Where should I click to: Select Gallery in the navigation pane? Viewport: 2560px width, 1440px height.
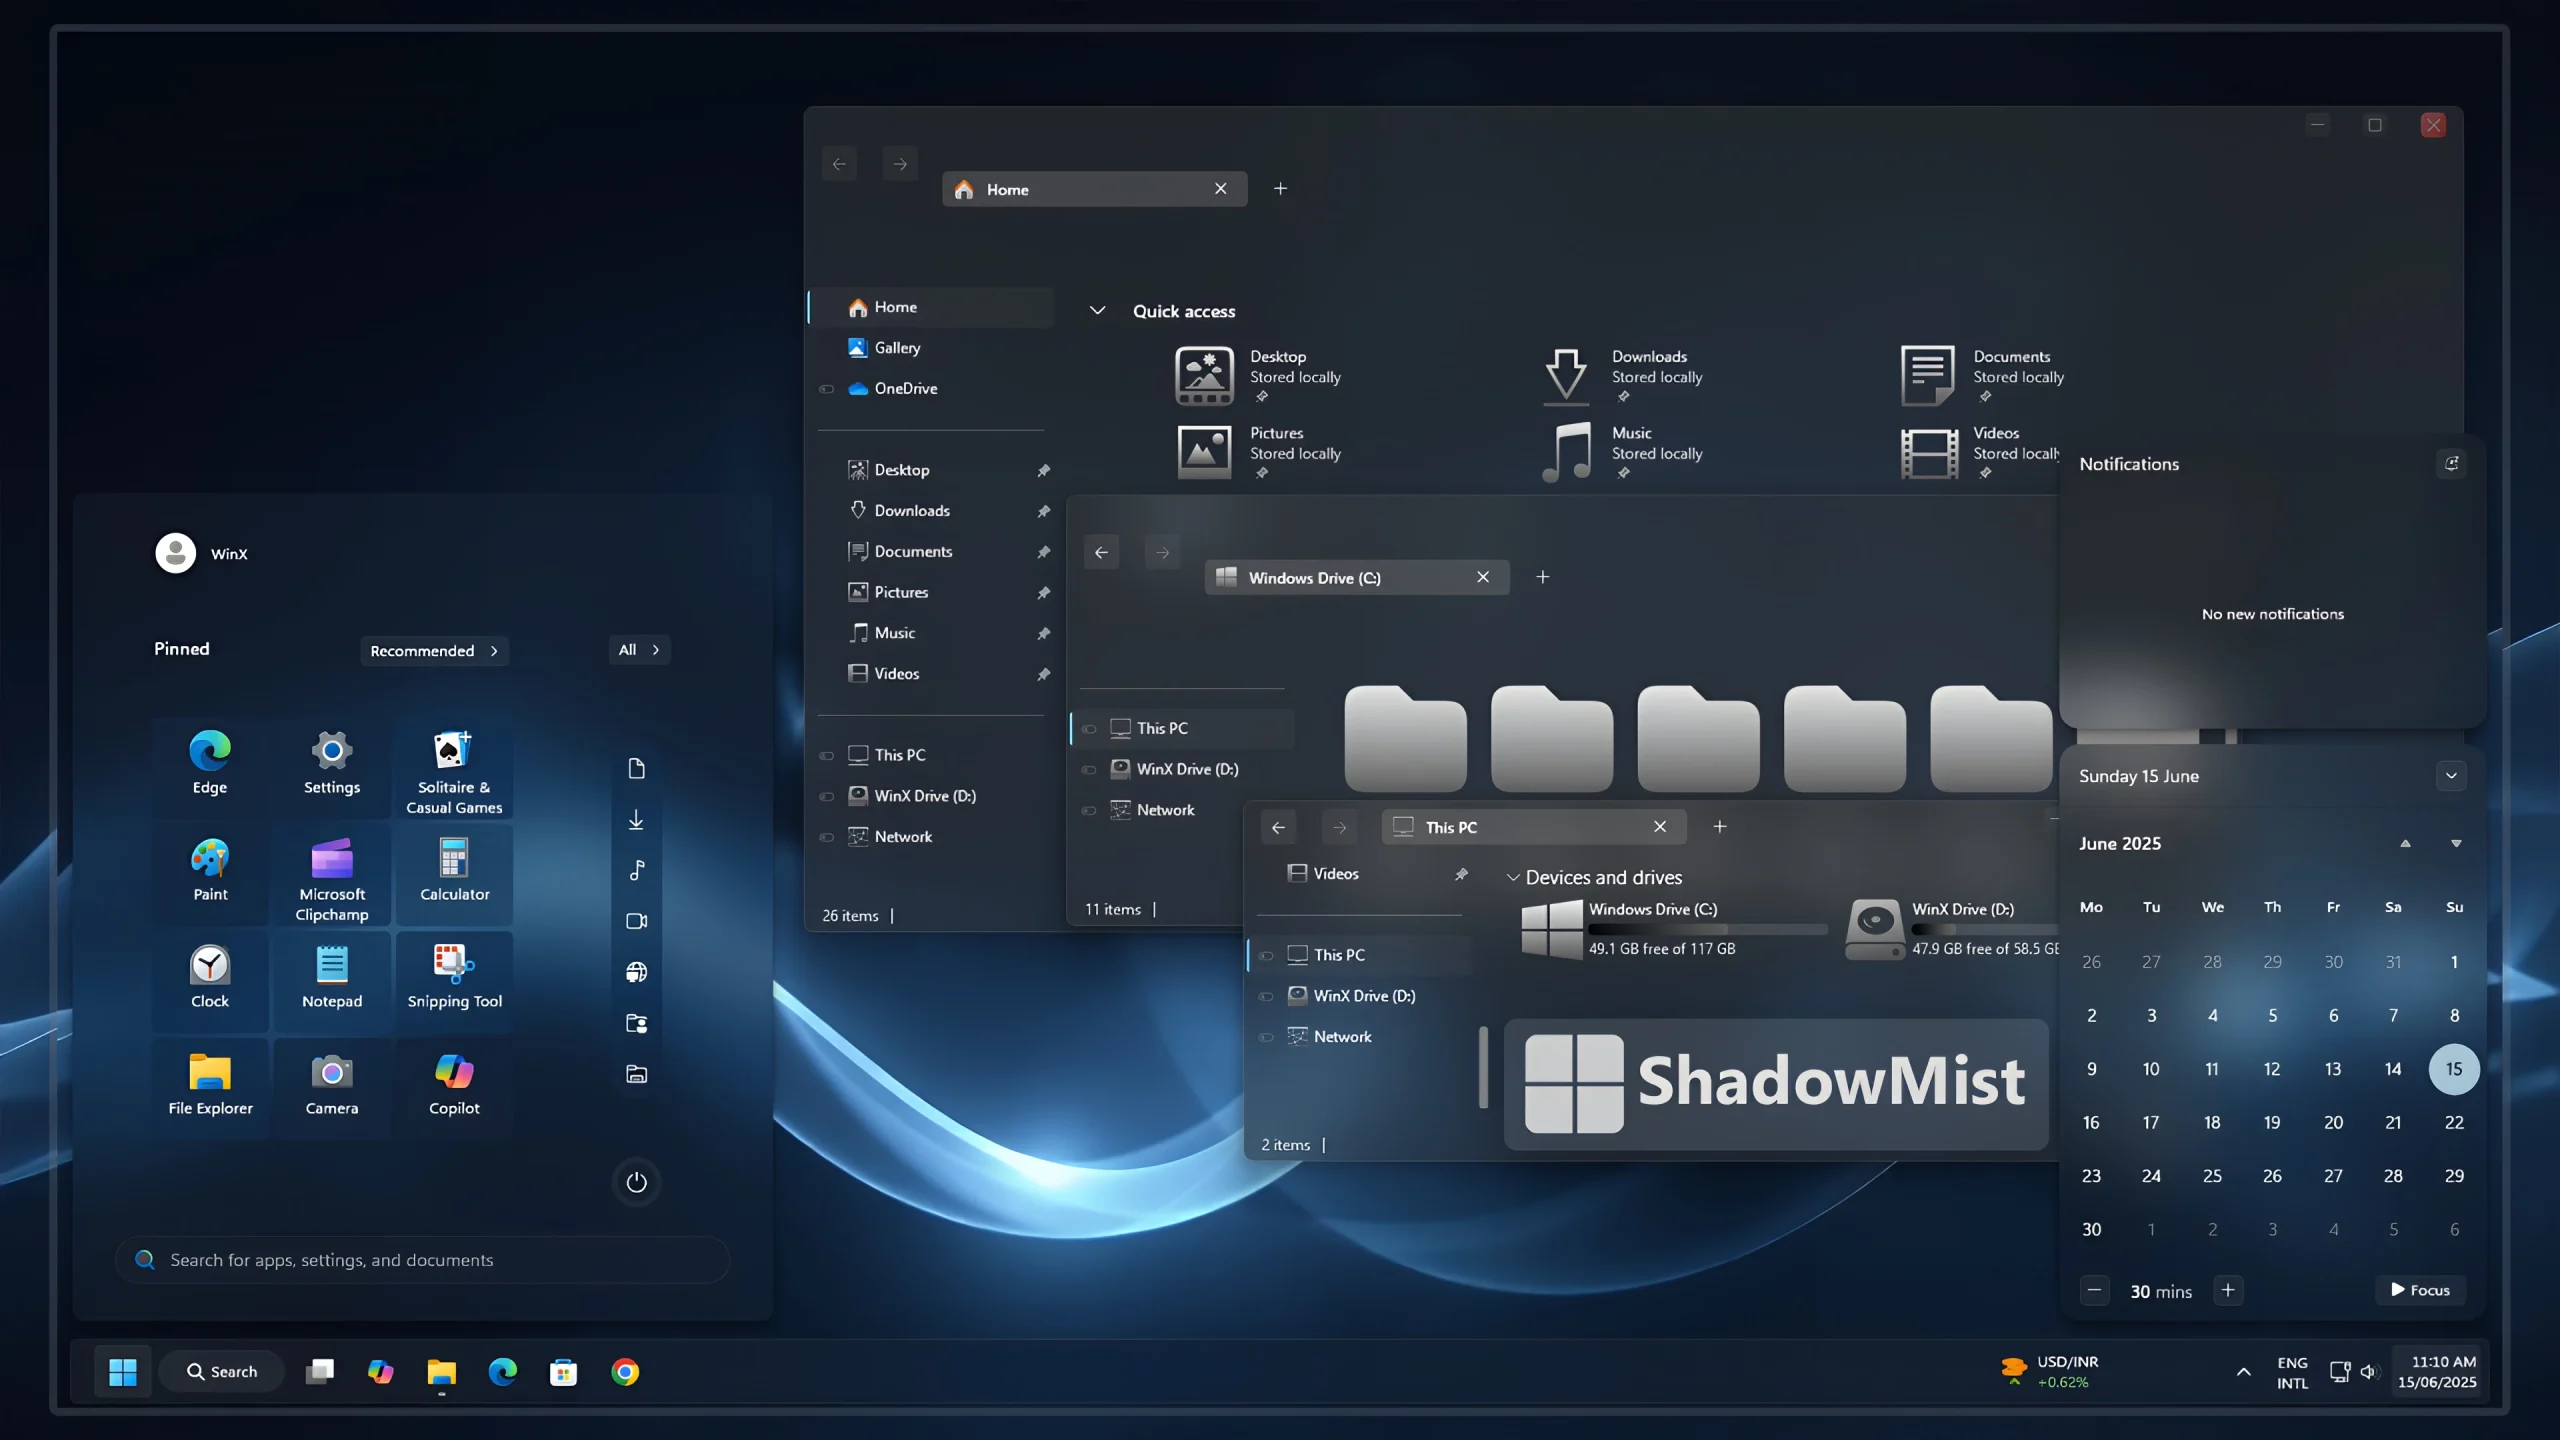point(896,348)
